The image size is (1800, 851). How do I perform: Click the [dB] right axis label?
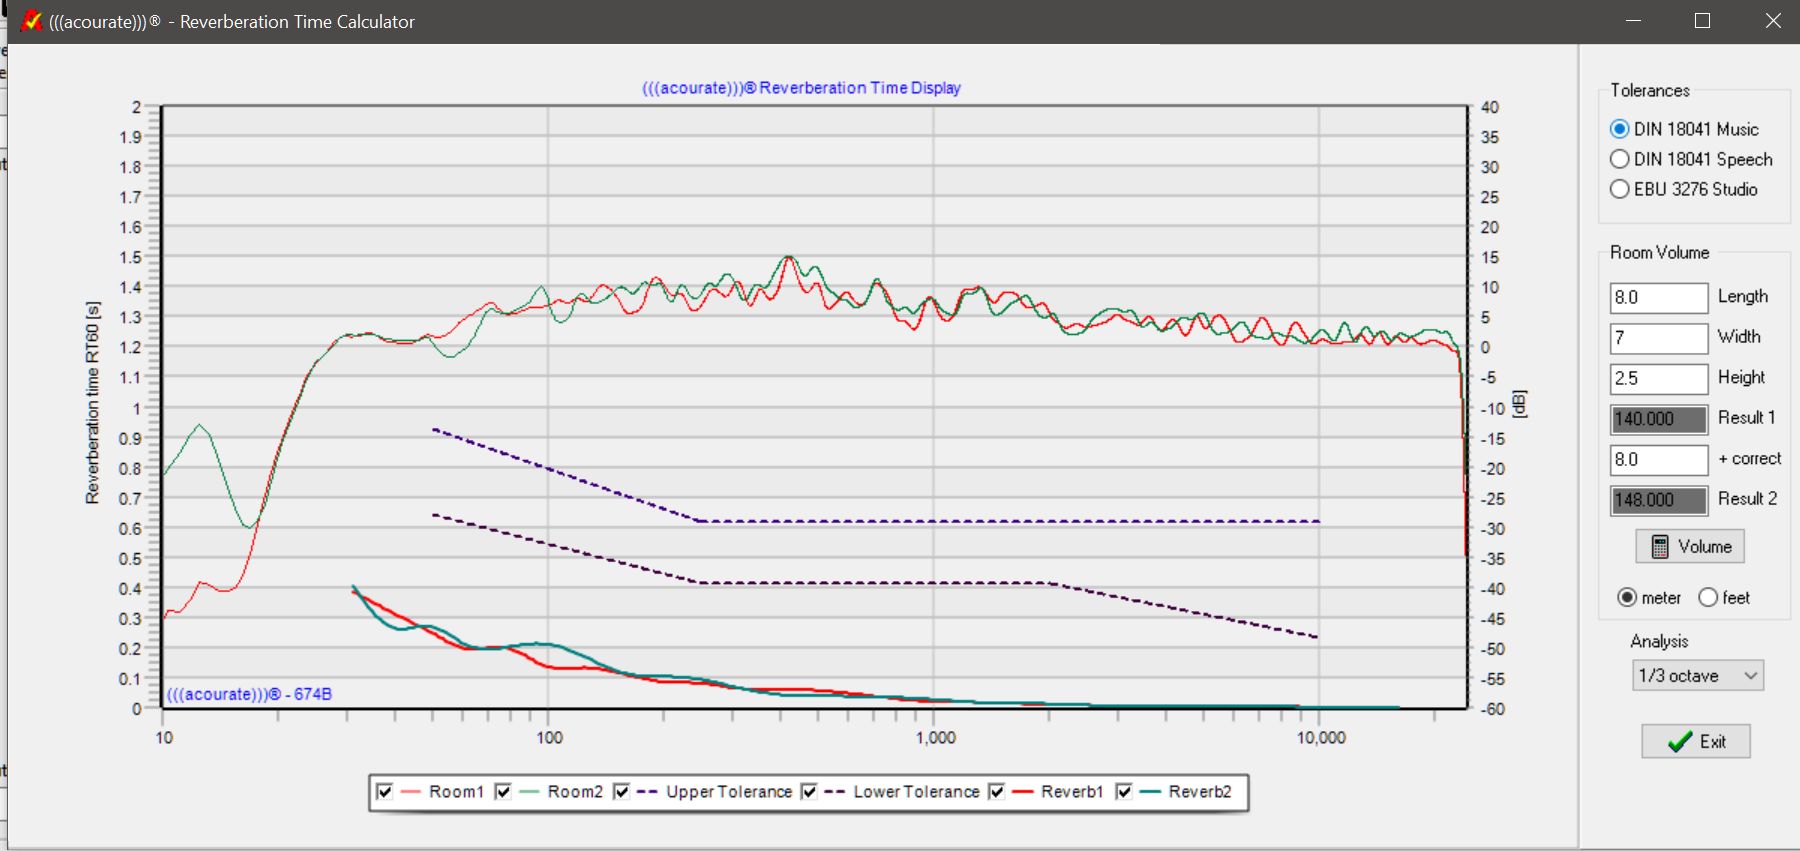coord(1519,404)
